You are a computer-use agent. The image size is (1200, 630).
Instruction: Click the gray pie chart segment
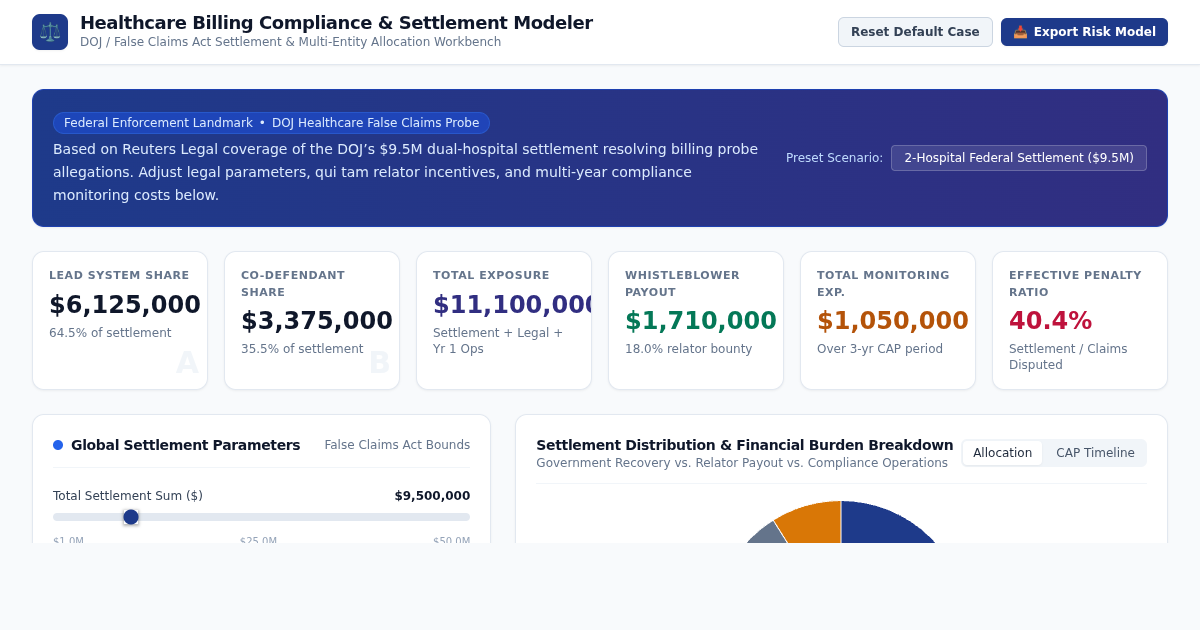[769, 533]
